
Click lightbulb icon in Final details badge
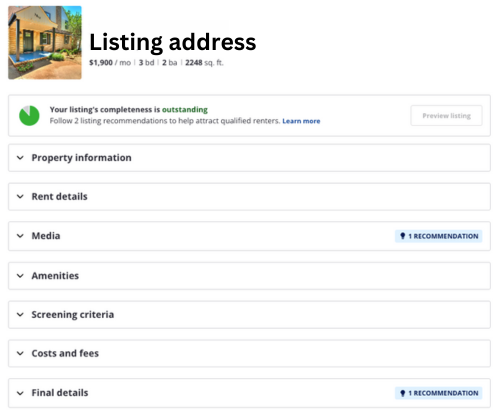(403, 393)
